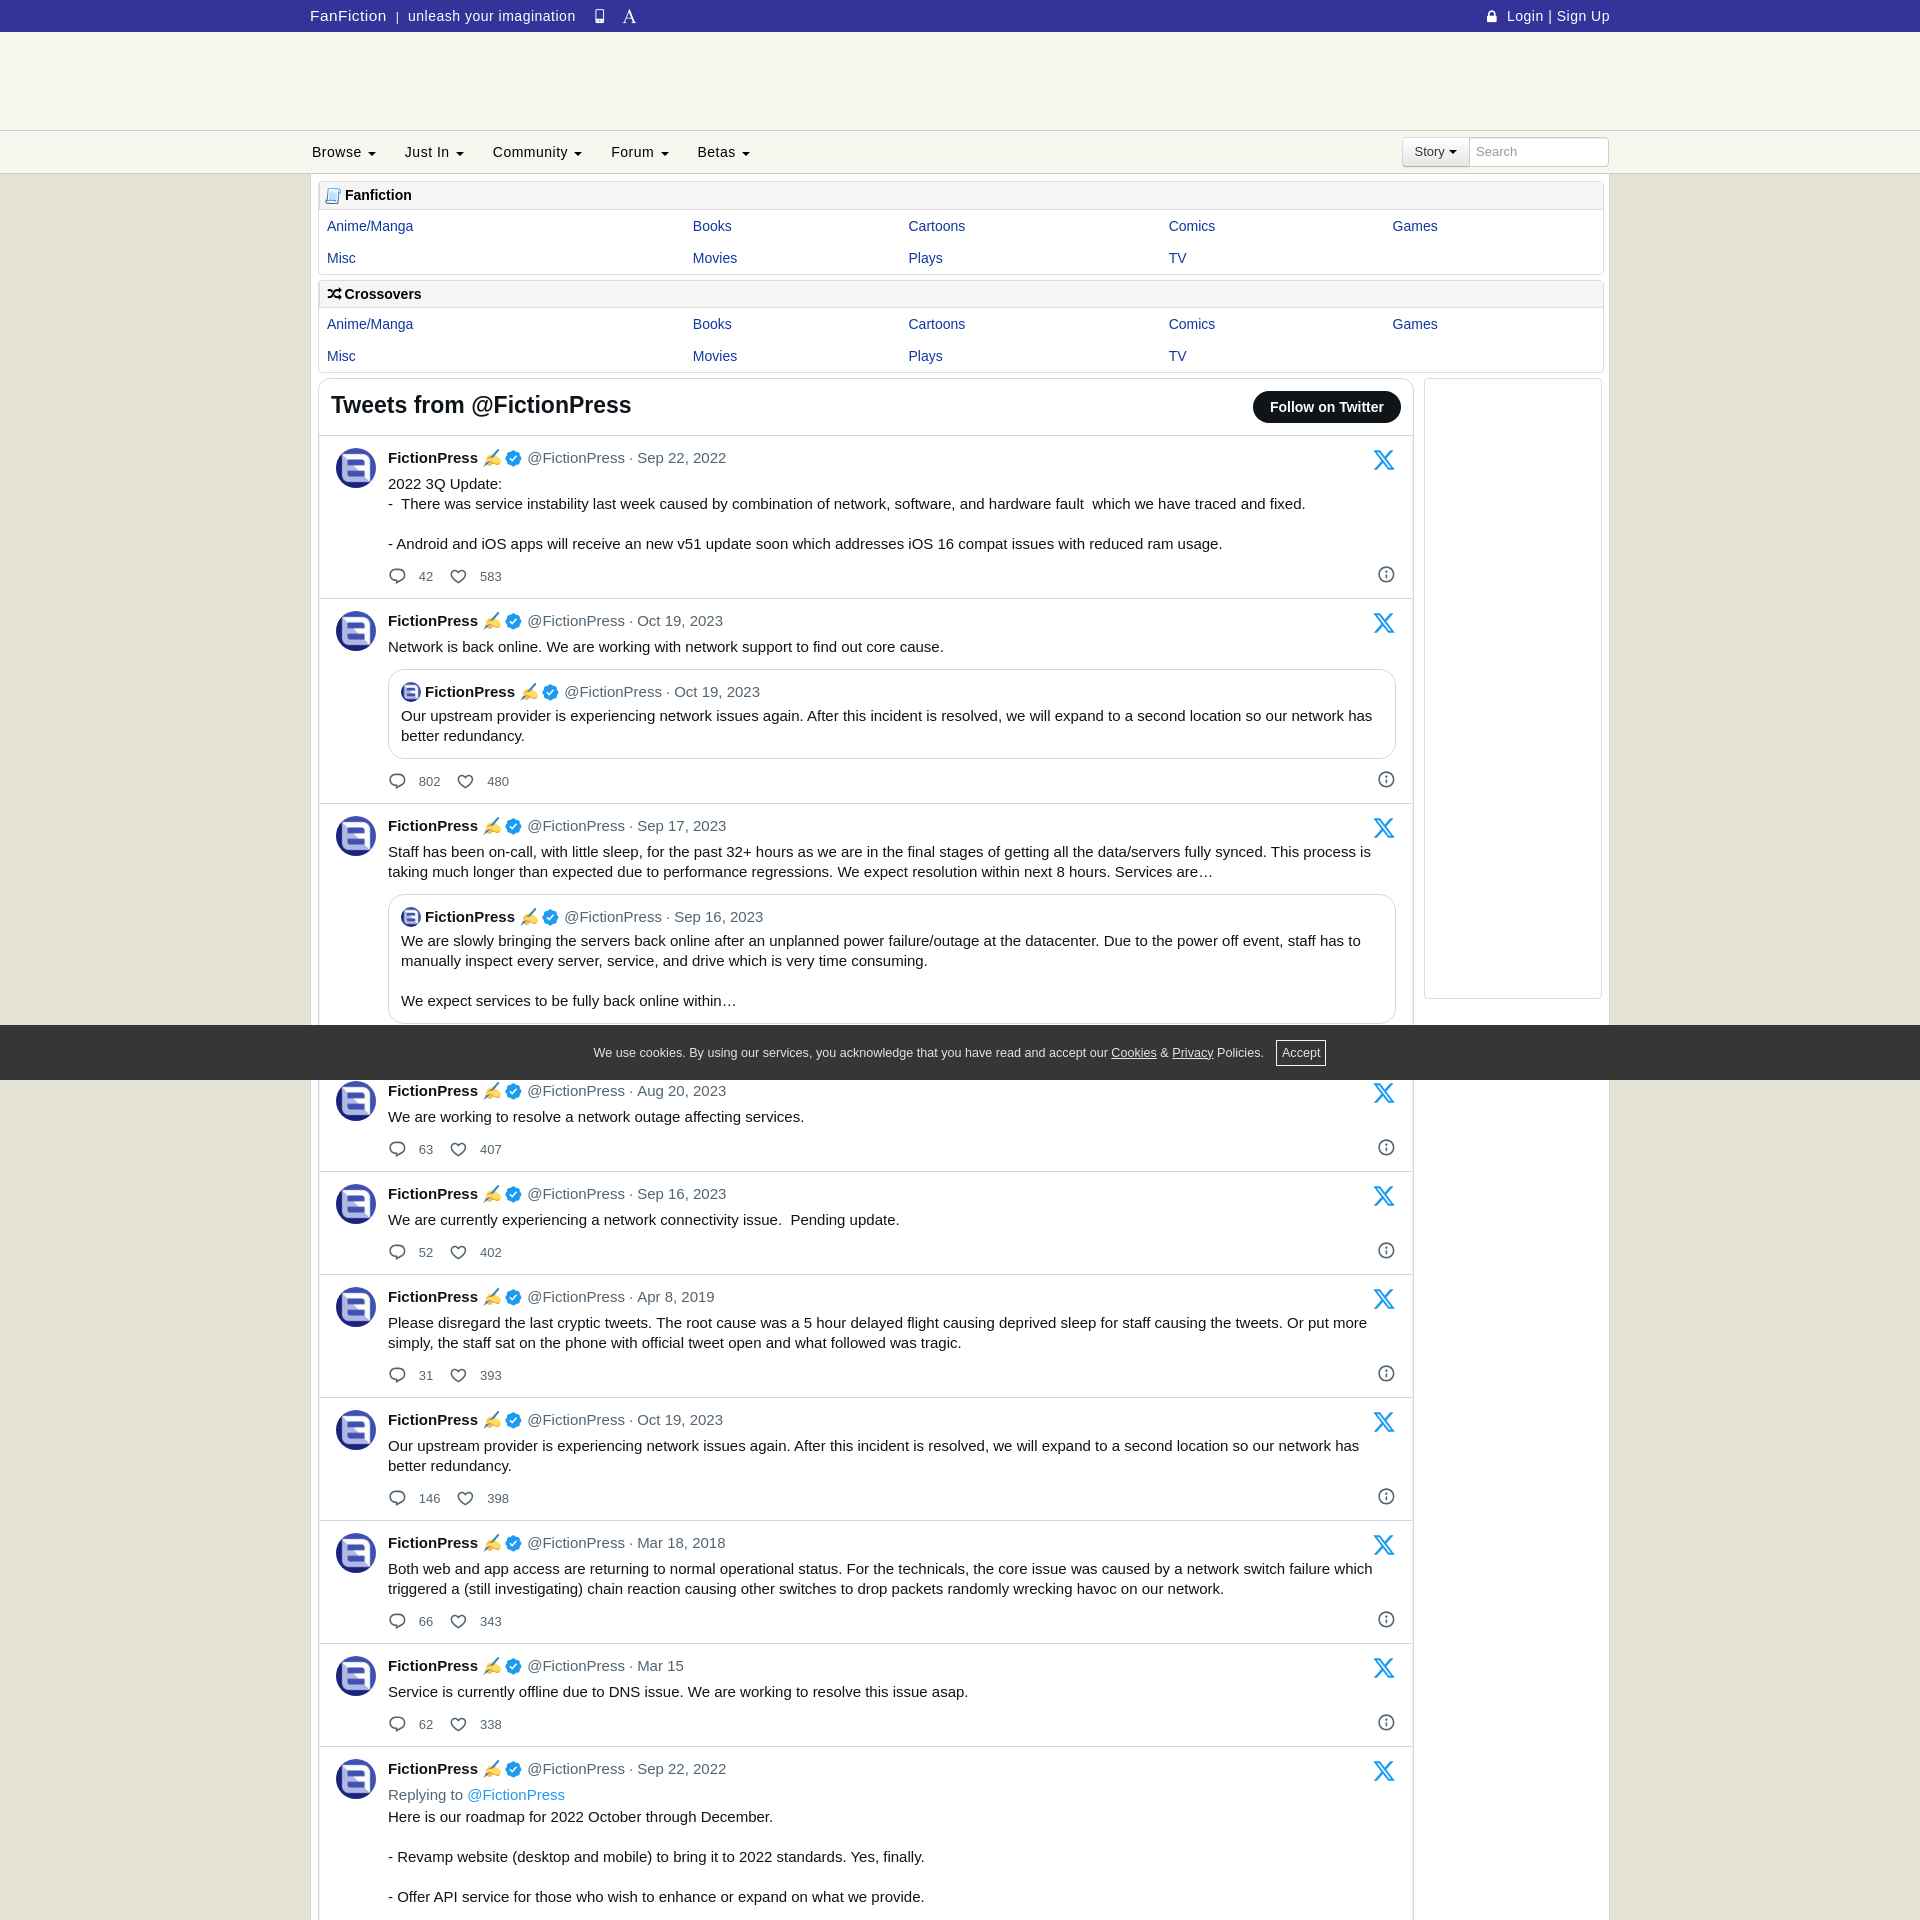This screenshot has height=1920, width=1920.
Task: Click the Search input field
Action: coord(1538,151)
